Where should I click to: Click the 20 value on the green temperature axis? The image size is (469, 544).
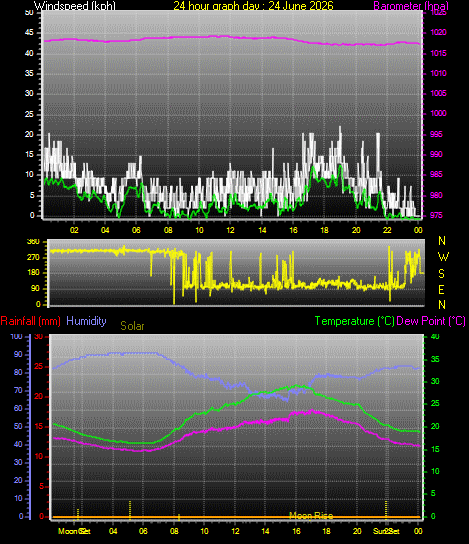pos(435,426)
